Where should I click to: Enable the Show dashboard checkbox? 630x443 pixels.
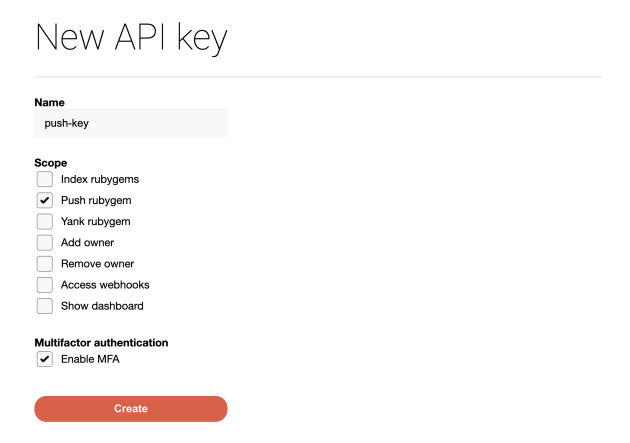[x=44, y=305]
